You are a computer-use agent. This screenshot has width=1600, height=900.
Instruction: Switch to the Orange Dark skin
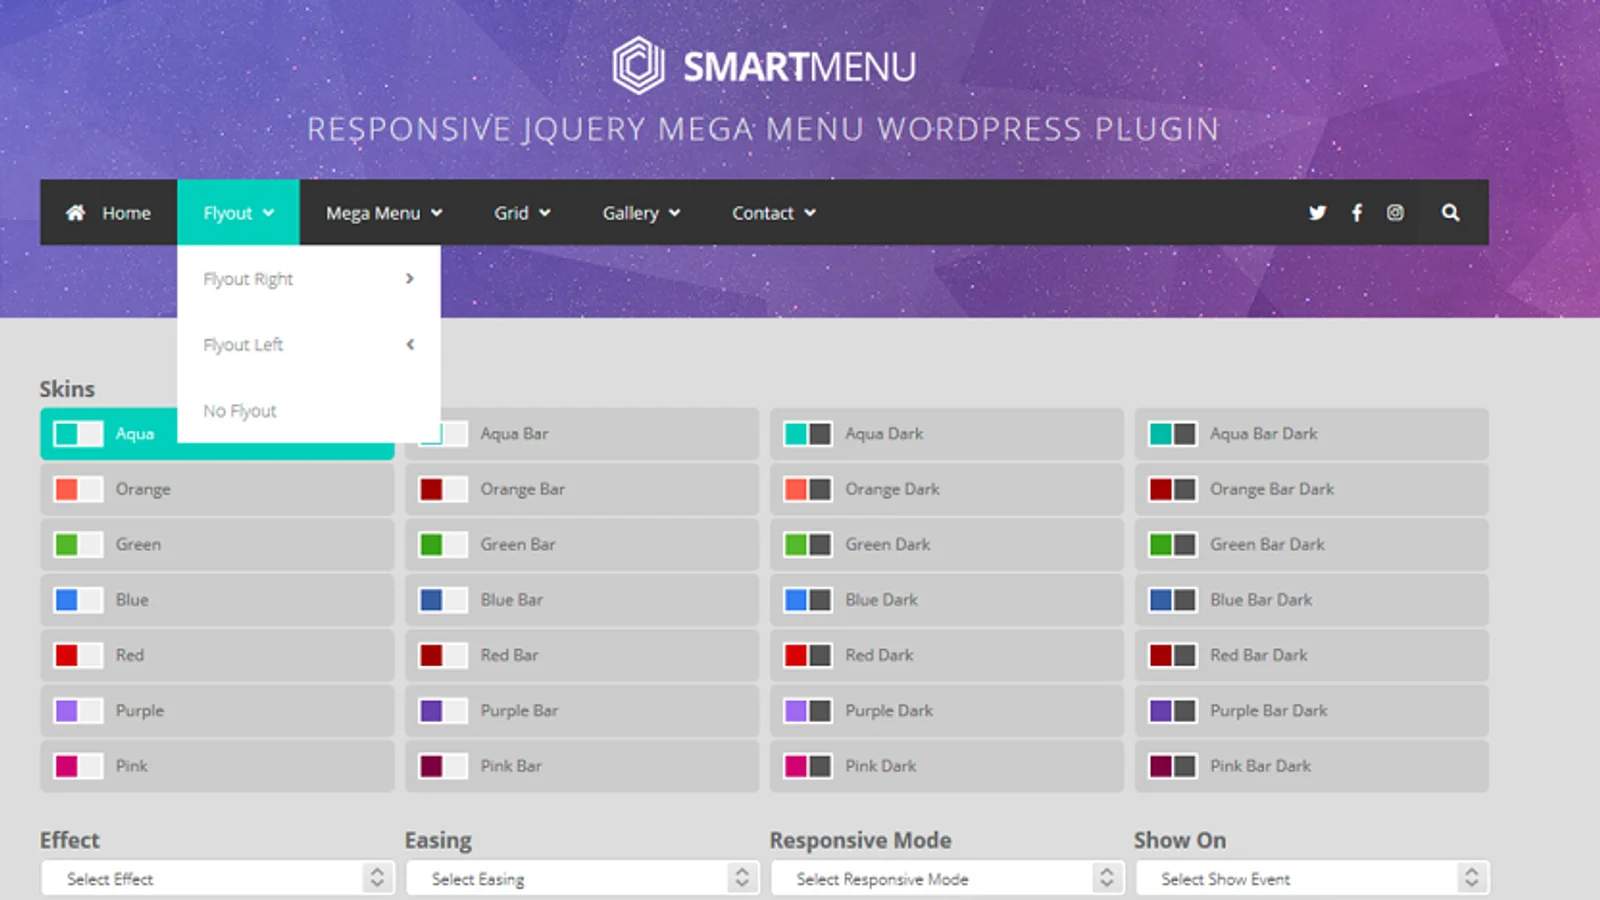[947, 489]
